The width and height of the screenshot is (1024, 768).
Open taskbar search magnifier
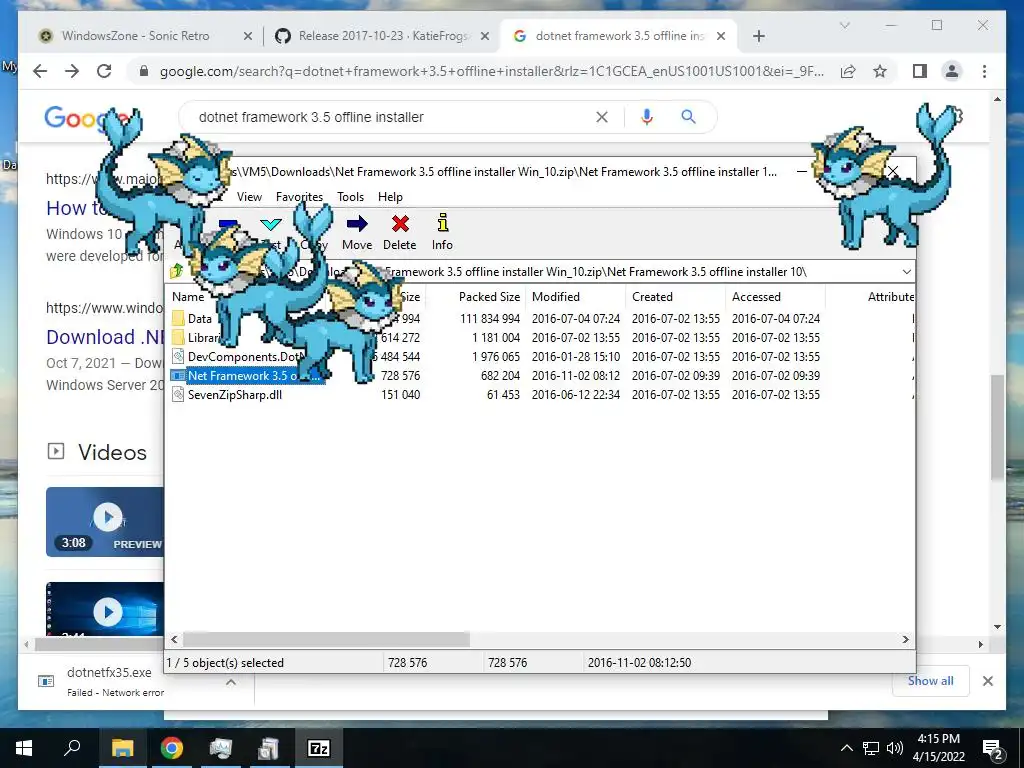tap(72, 748)
